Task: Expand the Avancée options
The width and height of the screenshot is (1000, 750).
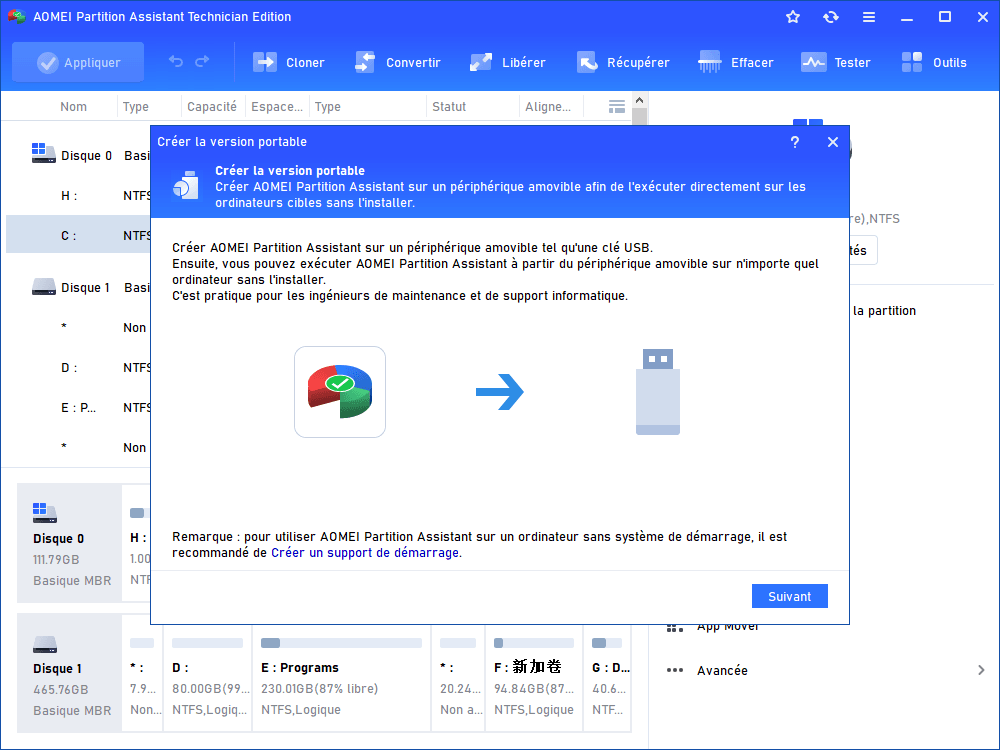Action: pos(981,670)
